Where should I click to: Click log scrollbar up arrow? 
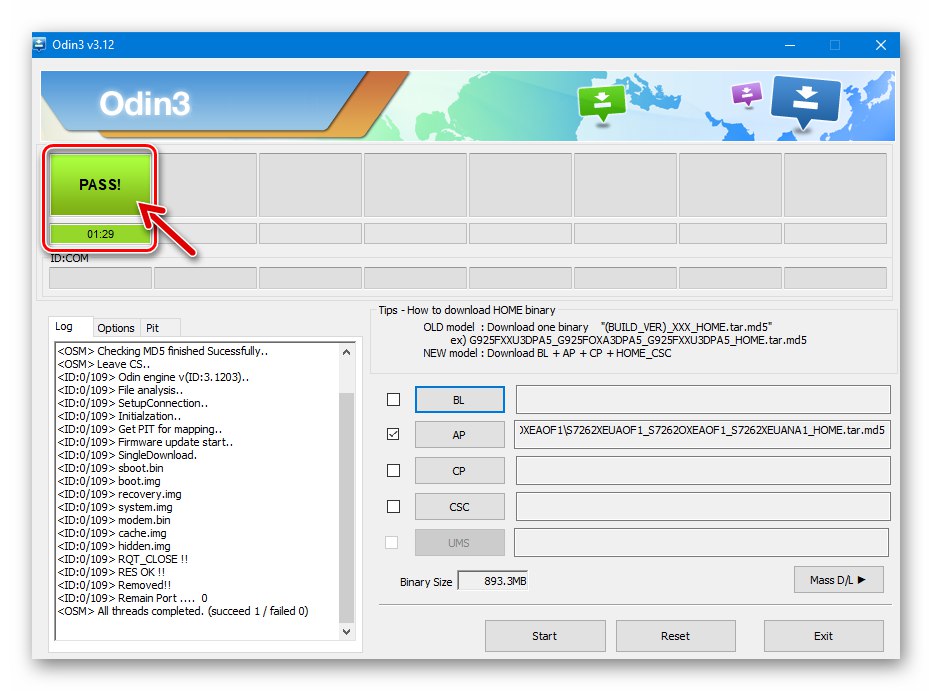click(x=347, y=352)
